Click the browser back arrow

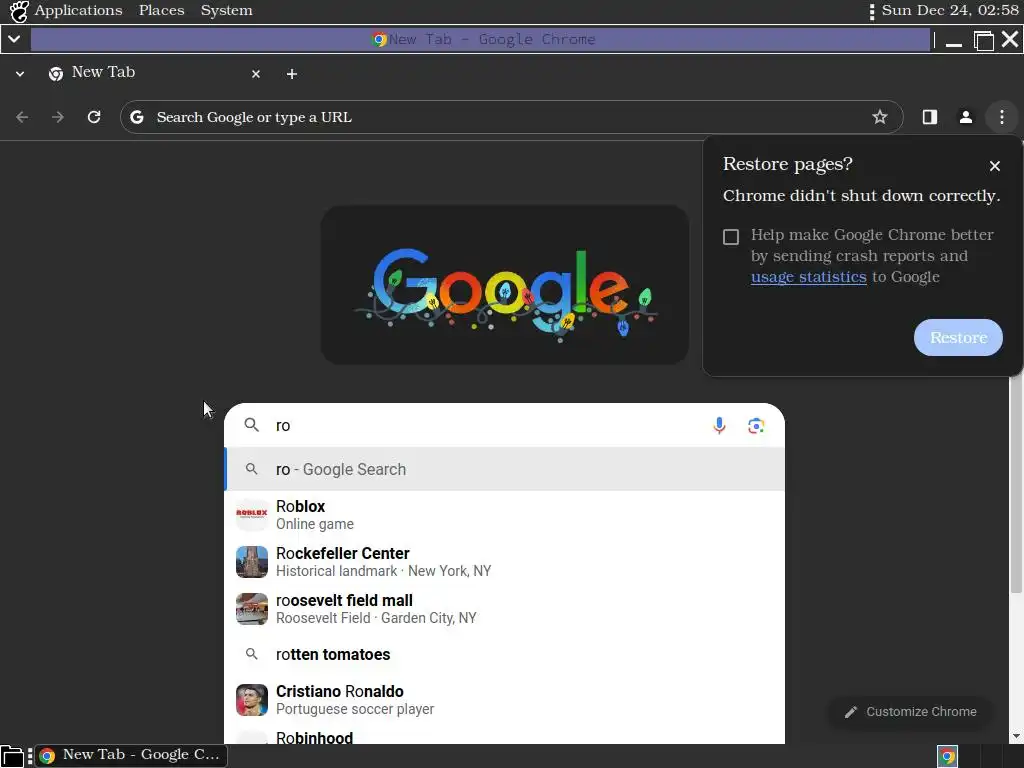tap(22, 117)
